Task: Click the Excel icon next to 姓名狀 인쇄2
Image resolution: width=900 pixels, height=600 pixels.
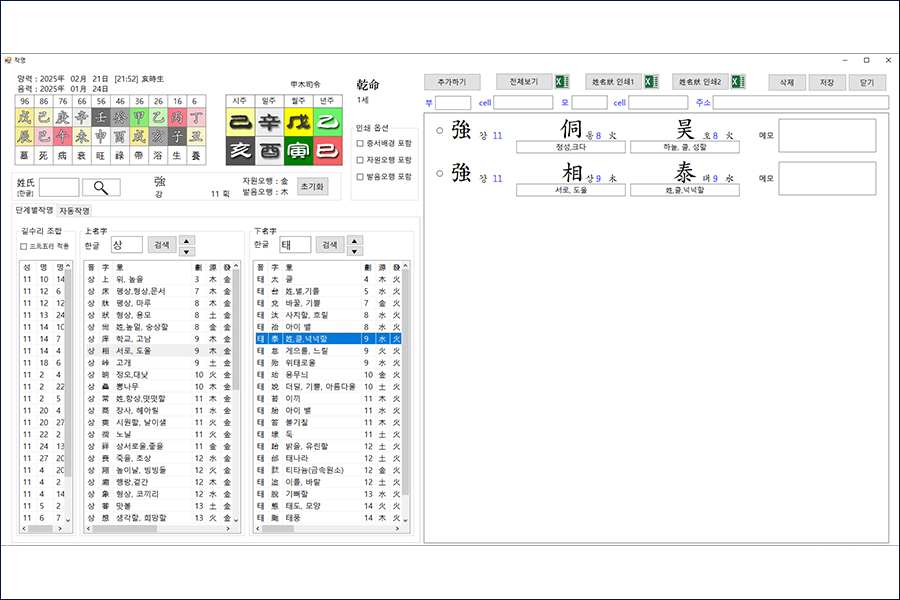Action: [737, 82]
